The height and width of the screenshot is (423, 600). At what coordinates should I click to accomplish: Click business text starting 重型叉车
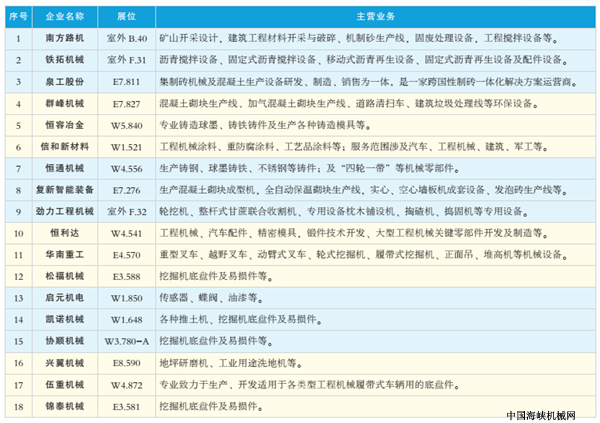click(x=364, y=255)
